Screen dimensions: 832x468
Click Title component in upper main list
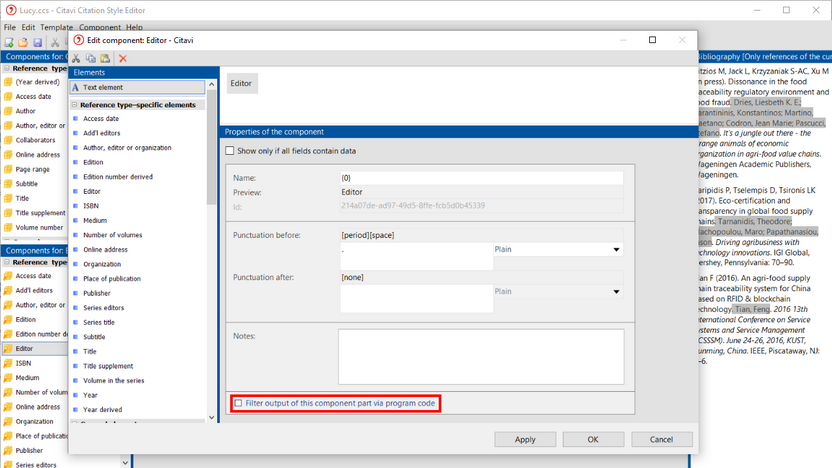point(22,198)
